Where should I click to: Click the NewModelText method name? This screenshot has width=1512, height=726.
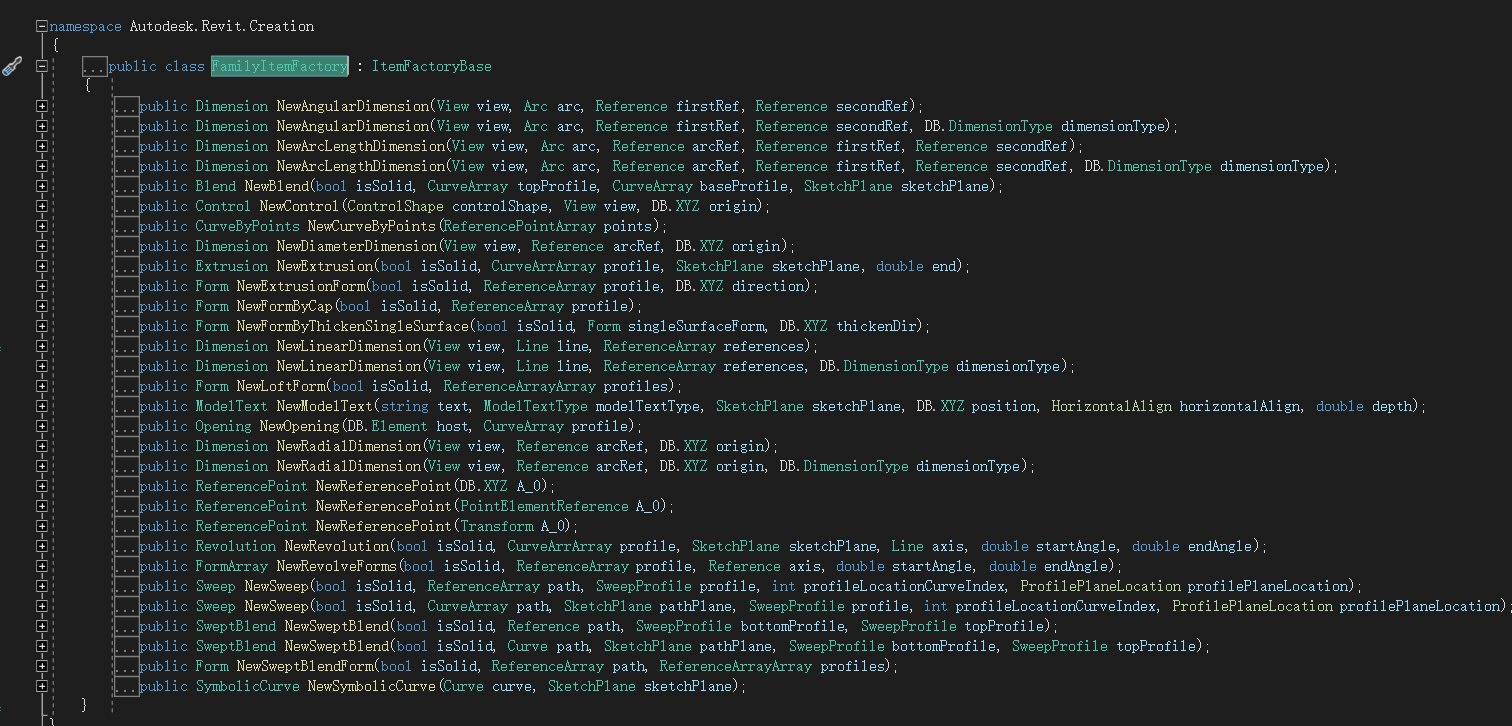coord(325,406)
